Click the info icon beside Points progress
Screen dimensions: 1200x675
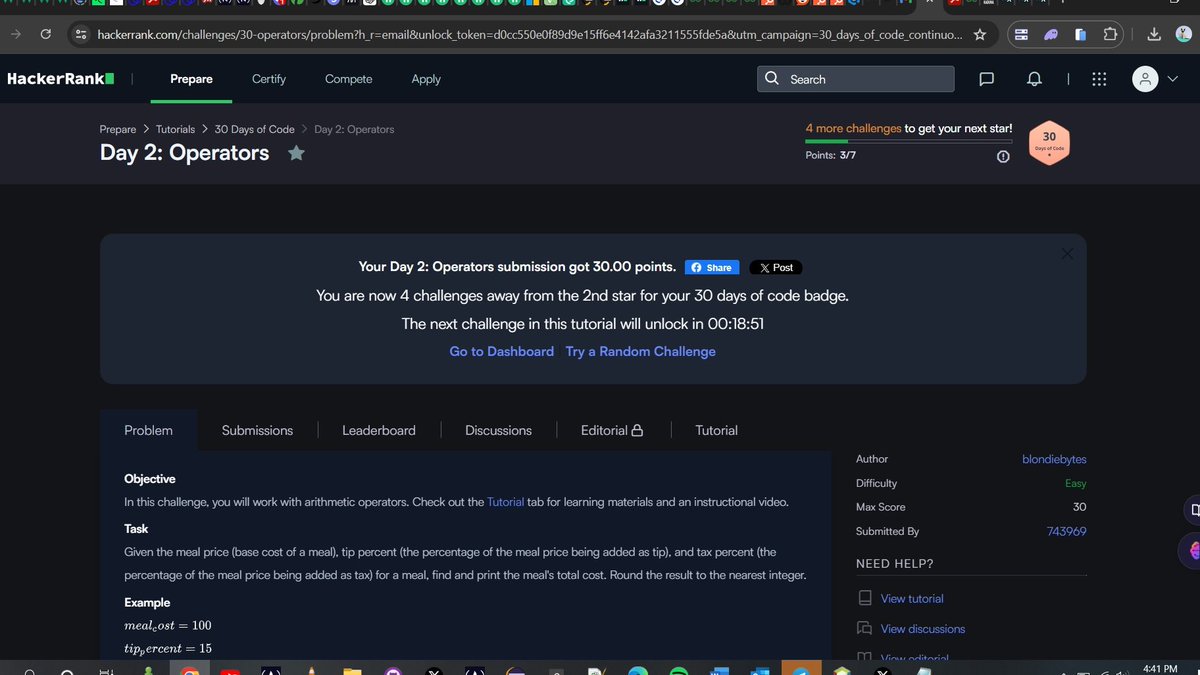(1003, 156)
